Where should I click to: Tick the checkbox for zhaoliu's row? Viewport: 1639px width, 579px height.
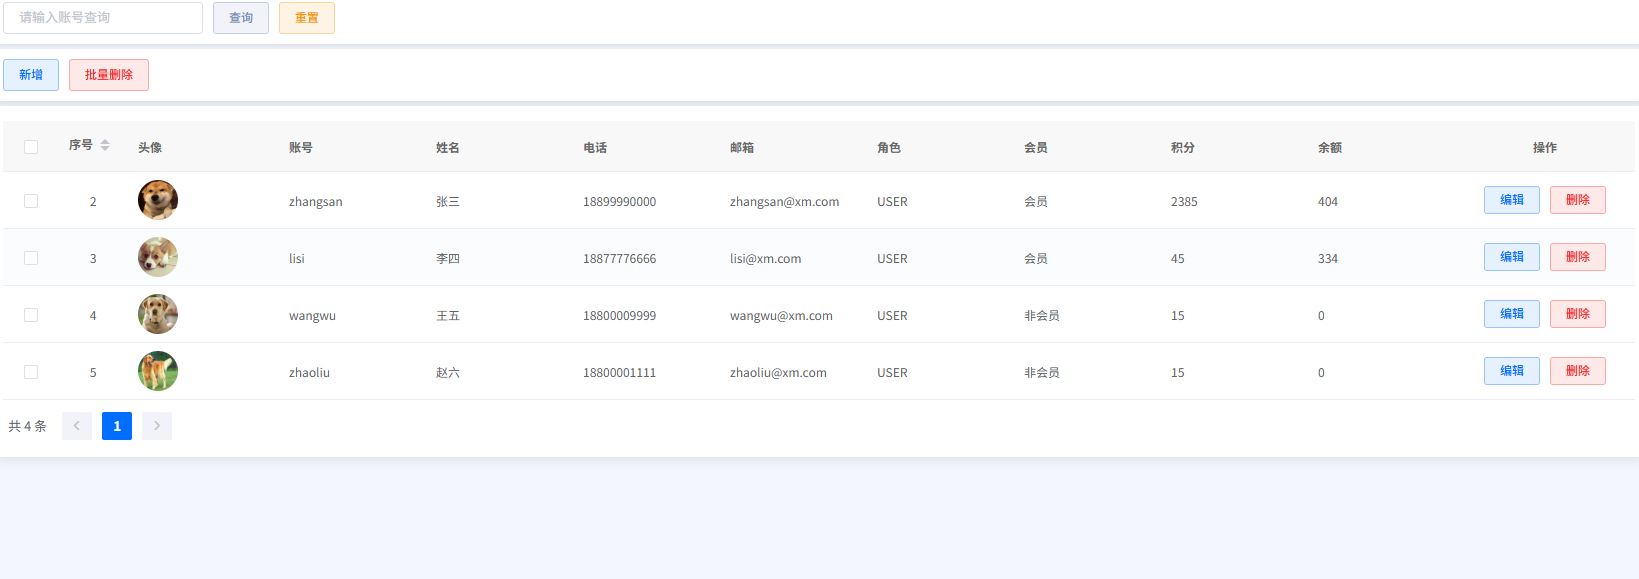pyautogui.click(x=31, y=372)
